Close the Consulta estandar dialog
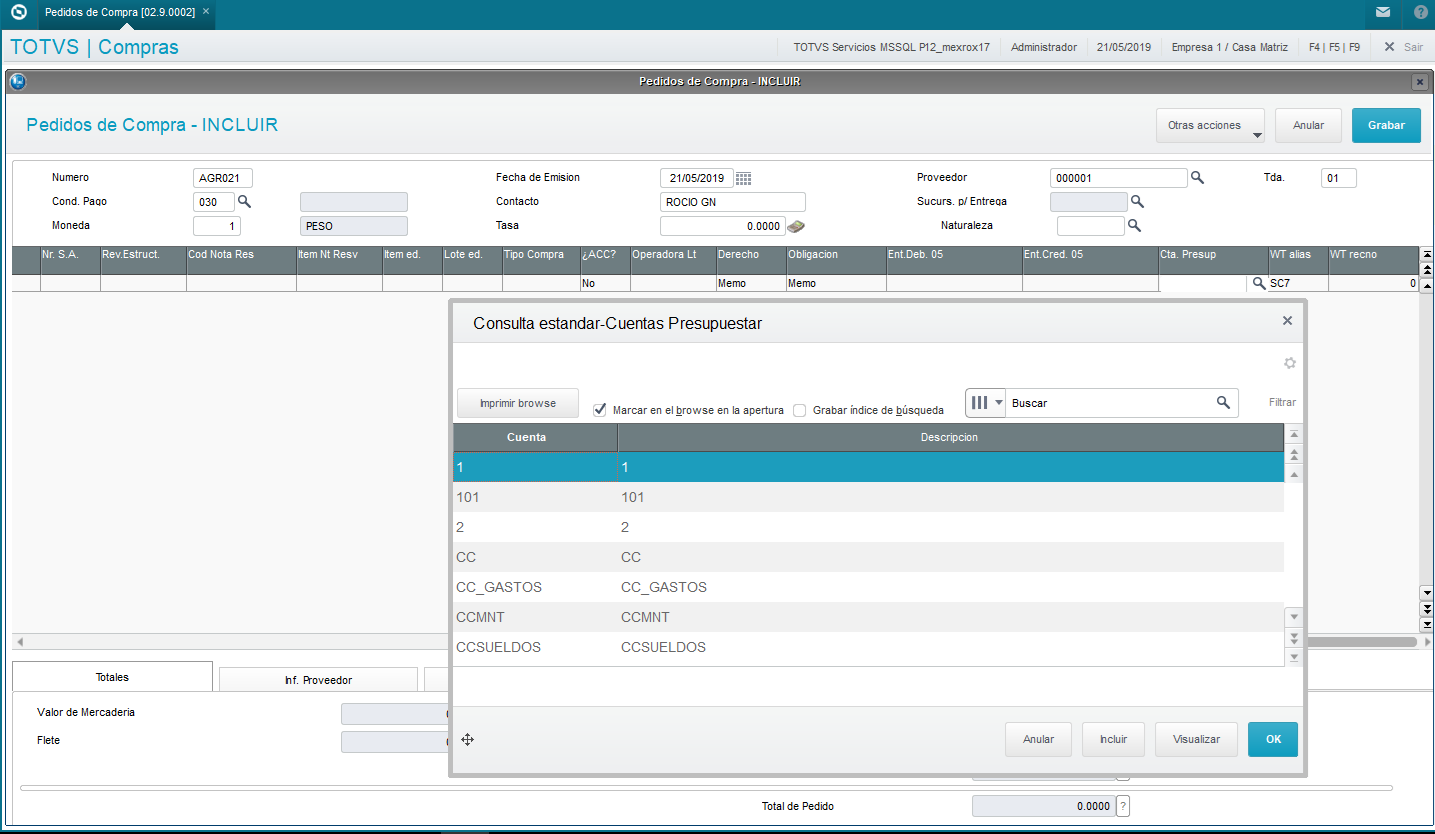This screenshot has width=1435, height=834. coord(1287,321)
